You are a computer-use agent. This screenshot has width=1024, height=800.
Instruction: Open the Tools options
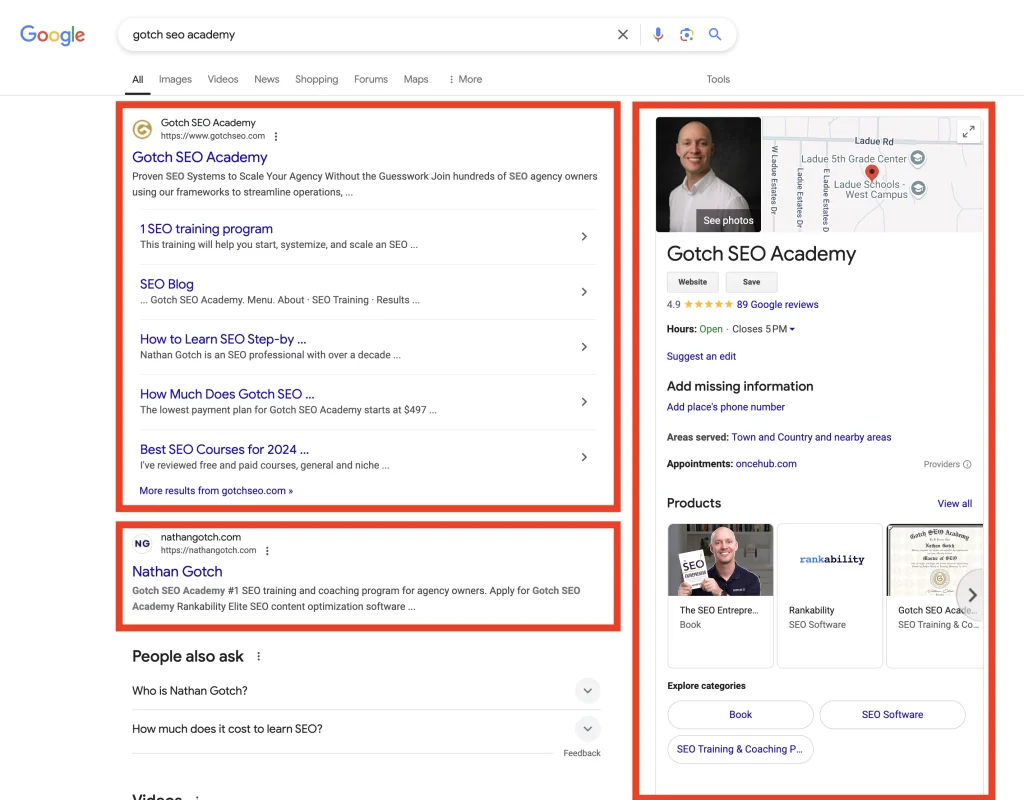click(718, 79)
